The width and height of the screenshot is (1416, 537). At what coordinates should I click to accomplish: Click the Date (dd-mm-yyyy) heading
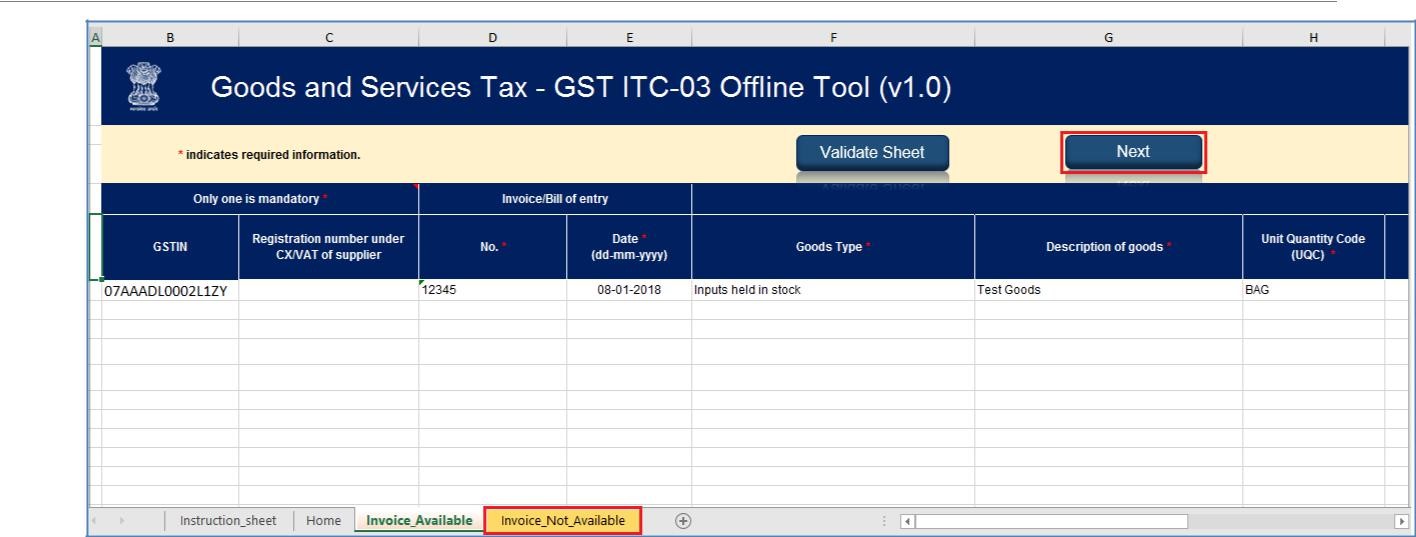pyautogui.click(x=628, y=247)
